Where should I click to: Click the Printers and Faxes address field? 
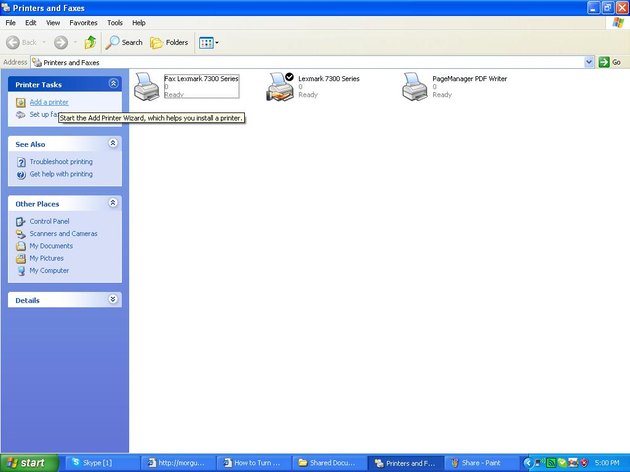click(x=312, y=62)
